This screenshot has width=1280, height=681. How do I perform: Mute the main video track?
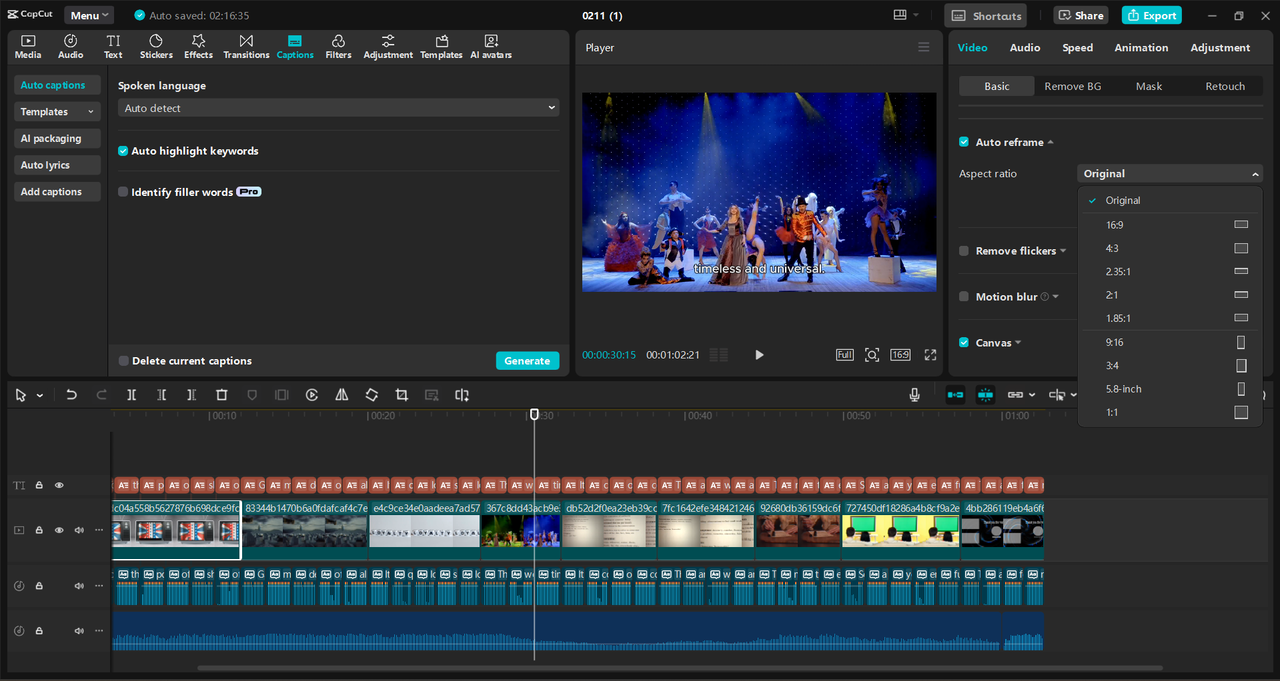[79, 530]
